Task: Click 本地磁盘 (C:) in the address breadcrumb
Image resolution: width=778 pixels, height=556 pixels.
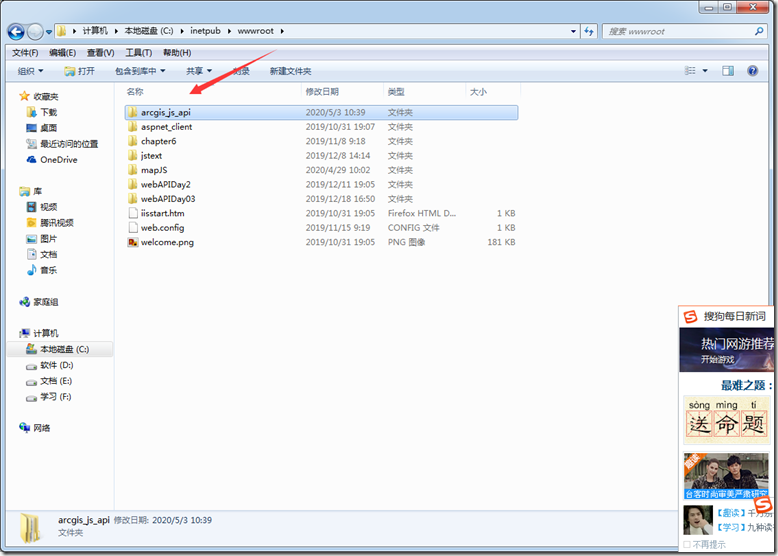Action: tap(149, 31)
